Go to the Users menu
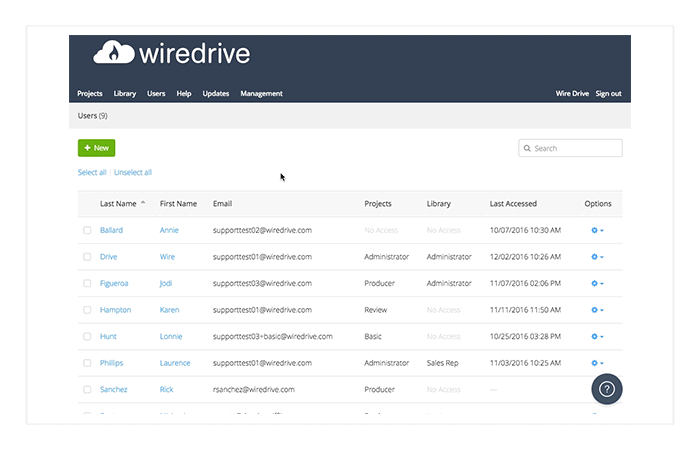 coord(156,94)
